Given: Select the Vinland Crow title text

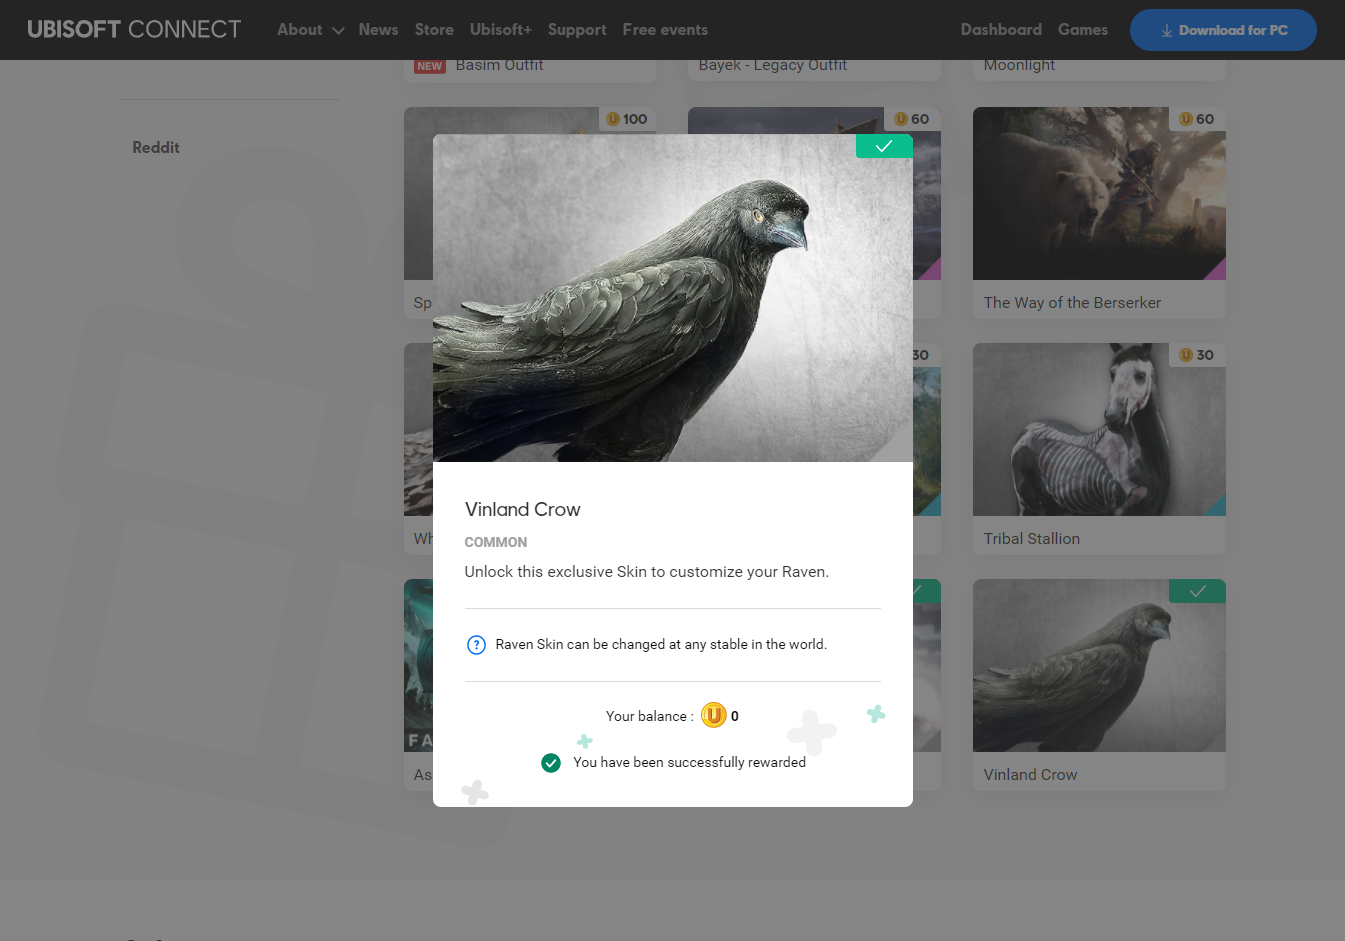Looking at the screenshot, I should click(x=522, y=509).
